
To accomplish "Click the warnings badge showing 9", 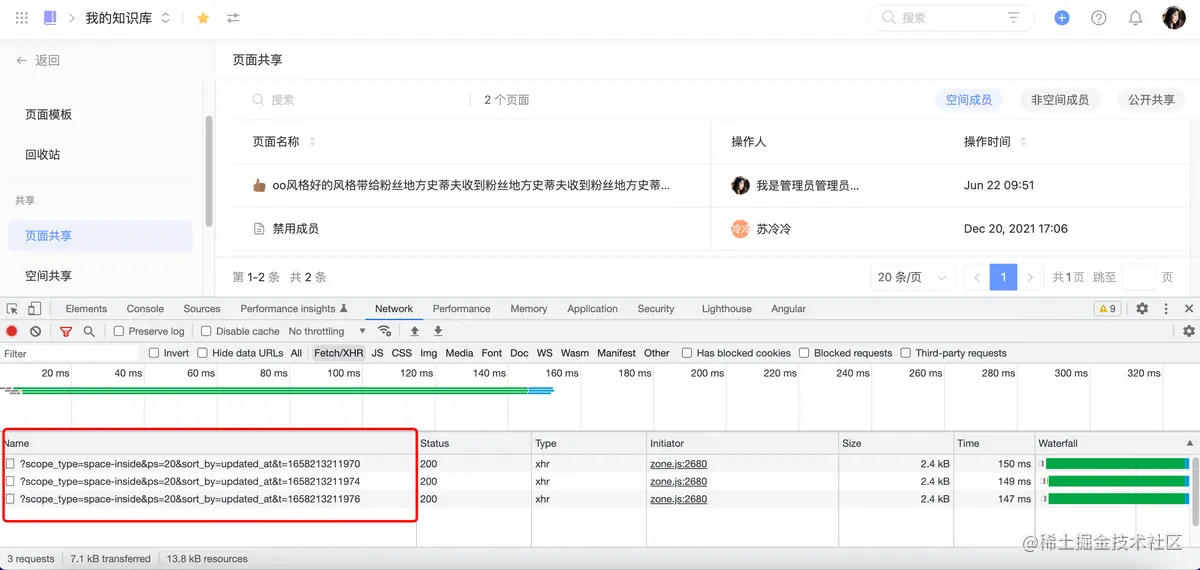I will (1107, 309).
